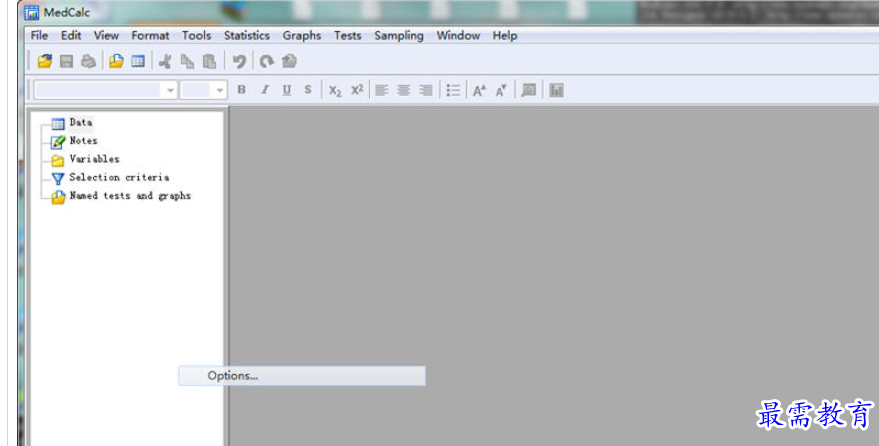
Task: Click the Open file toolbar icon
Action: [x=45, y=61]
